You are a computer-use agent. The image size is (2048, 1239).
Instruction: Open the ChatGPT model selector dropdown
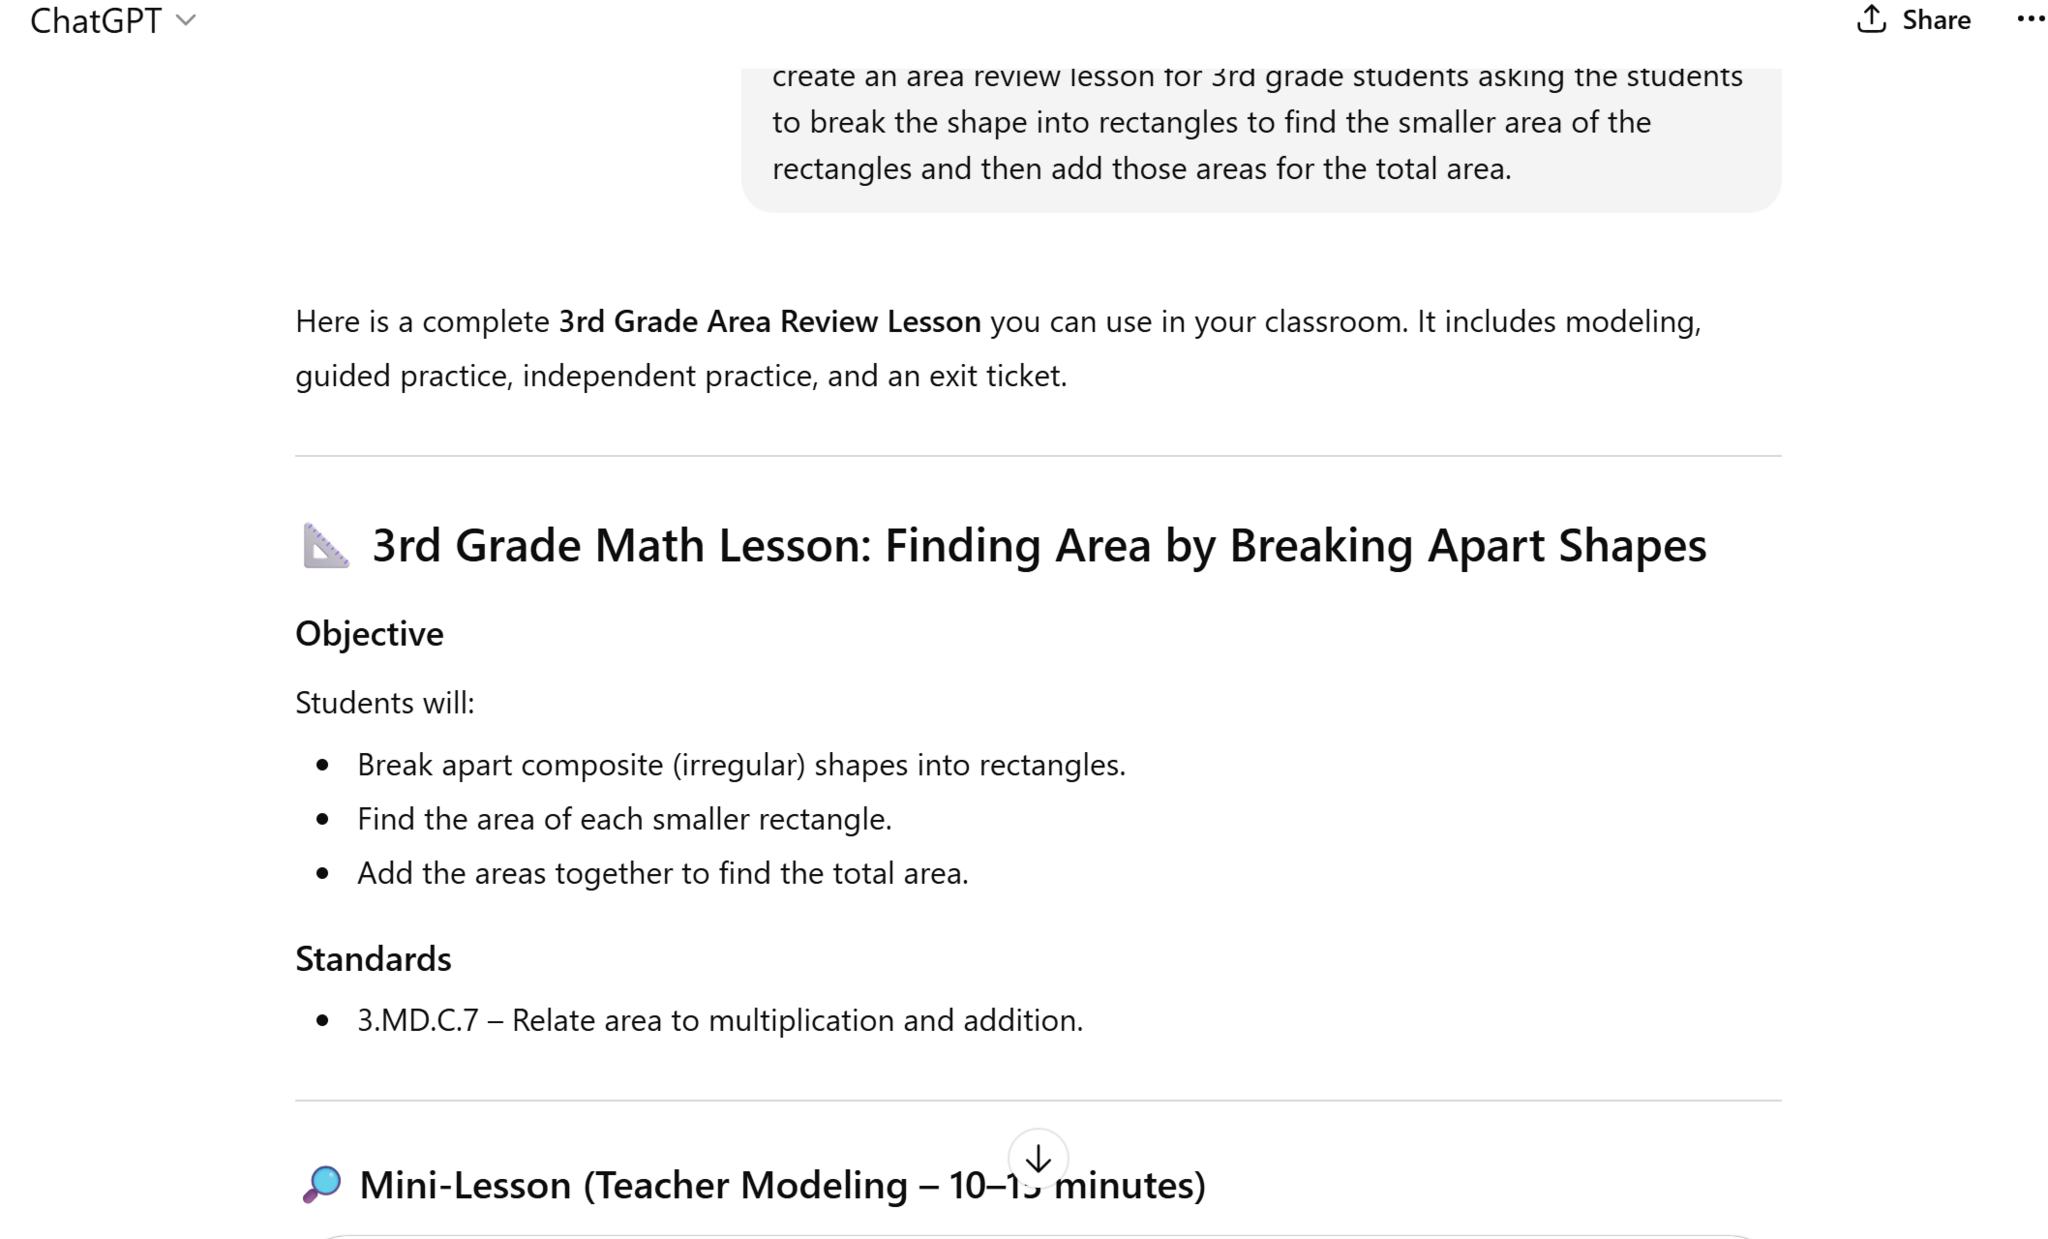click(x=111, y=20)
